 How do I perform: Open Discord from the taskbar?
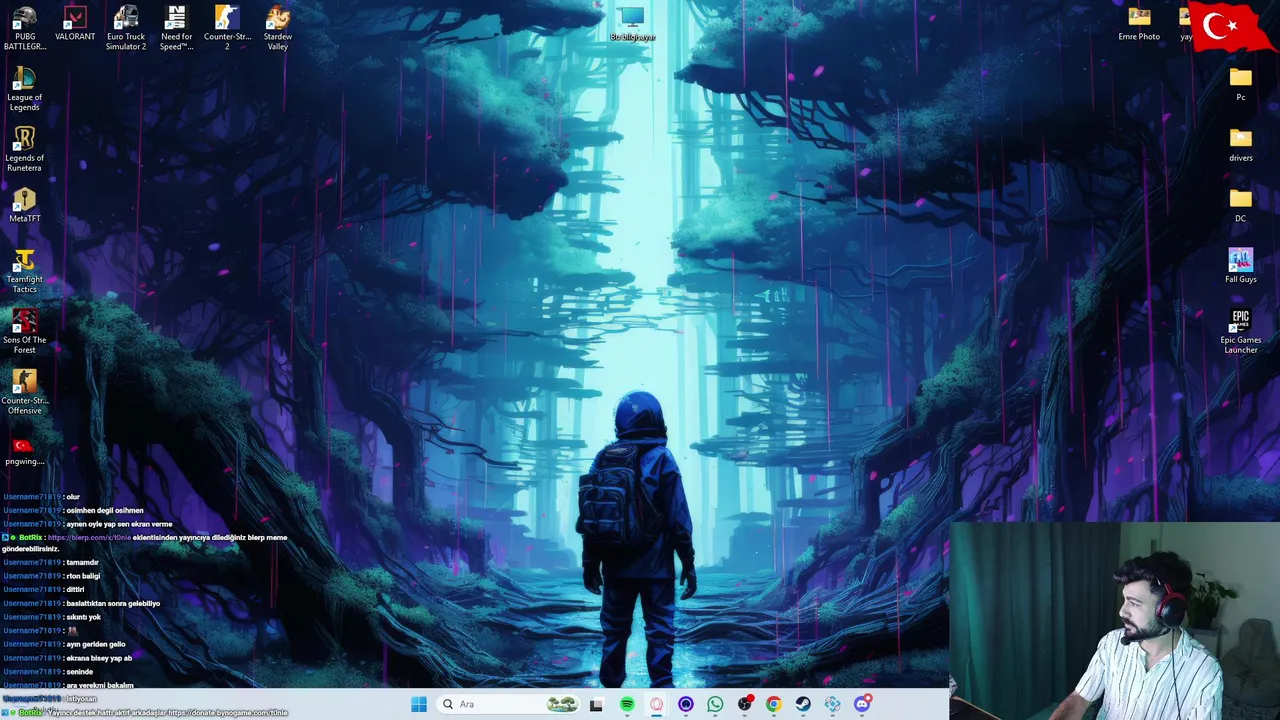pyautogui.click(x=862, y=704)
